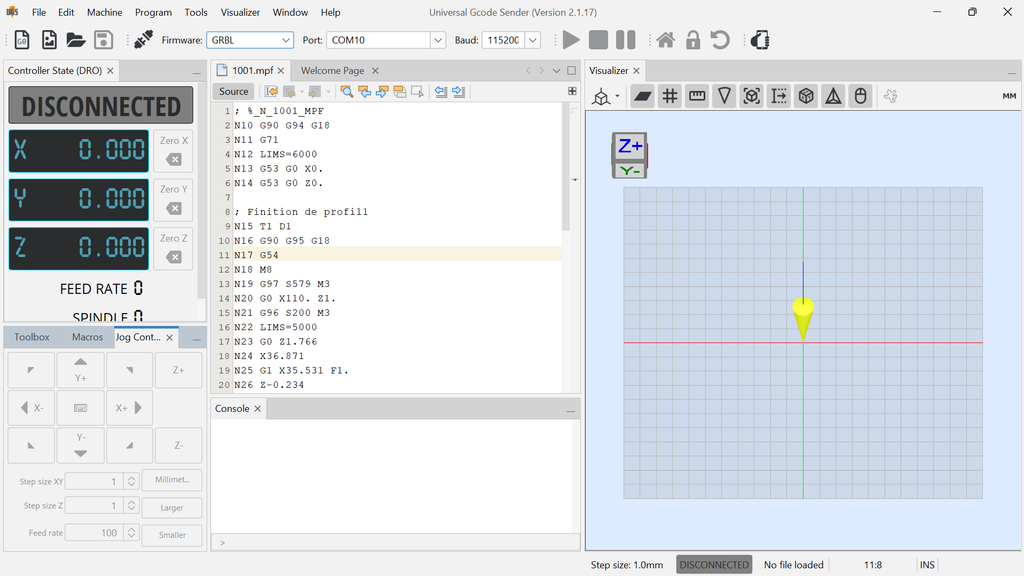Click the Find magnifier icon in editor
Screen dimensions: 1024x576
click(347, 91)
